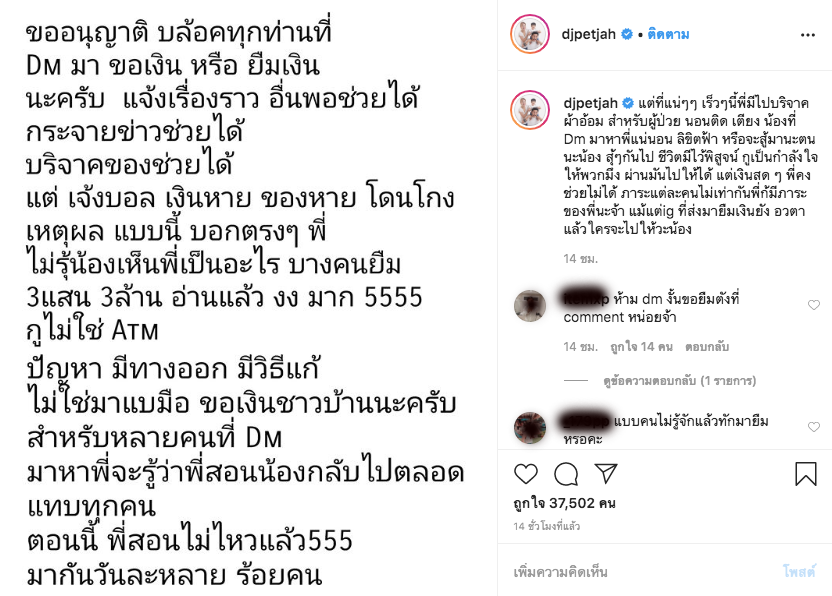Viewport: 832px width, 596px height.
Task: Open the three-dot options menu
Action: pos(808,35)
